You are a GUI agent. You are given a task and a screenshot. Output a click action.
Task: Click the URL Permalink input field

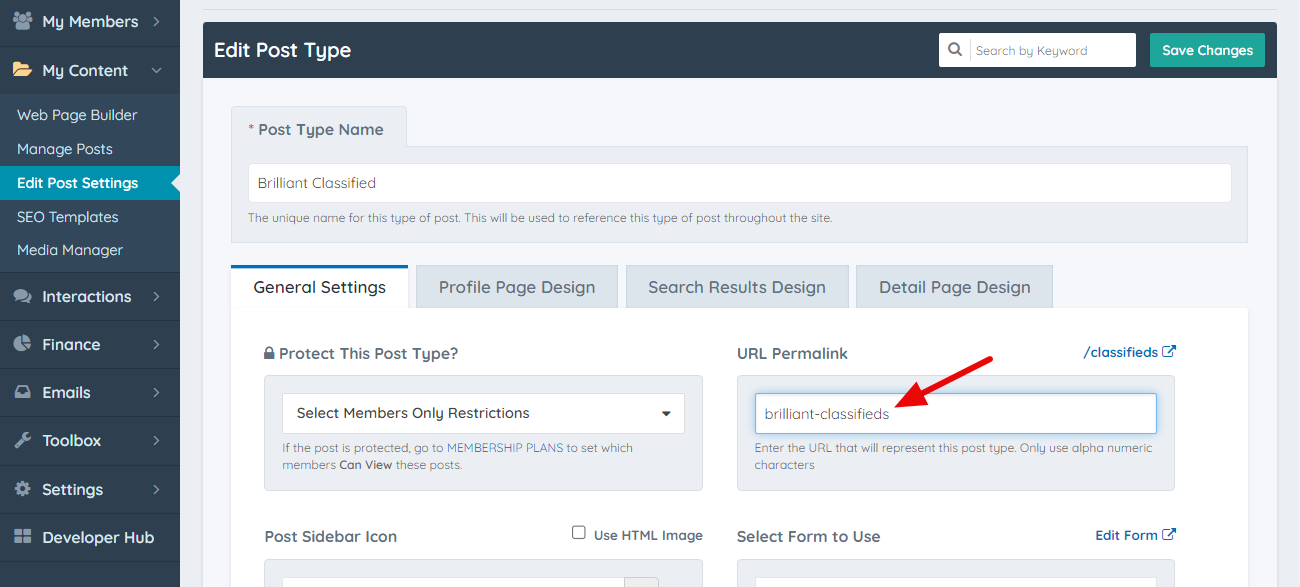(955, 413)
